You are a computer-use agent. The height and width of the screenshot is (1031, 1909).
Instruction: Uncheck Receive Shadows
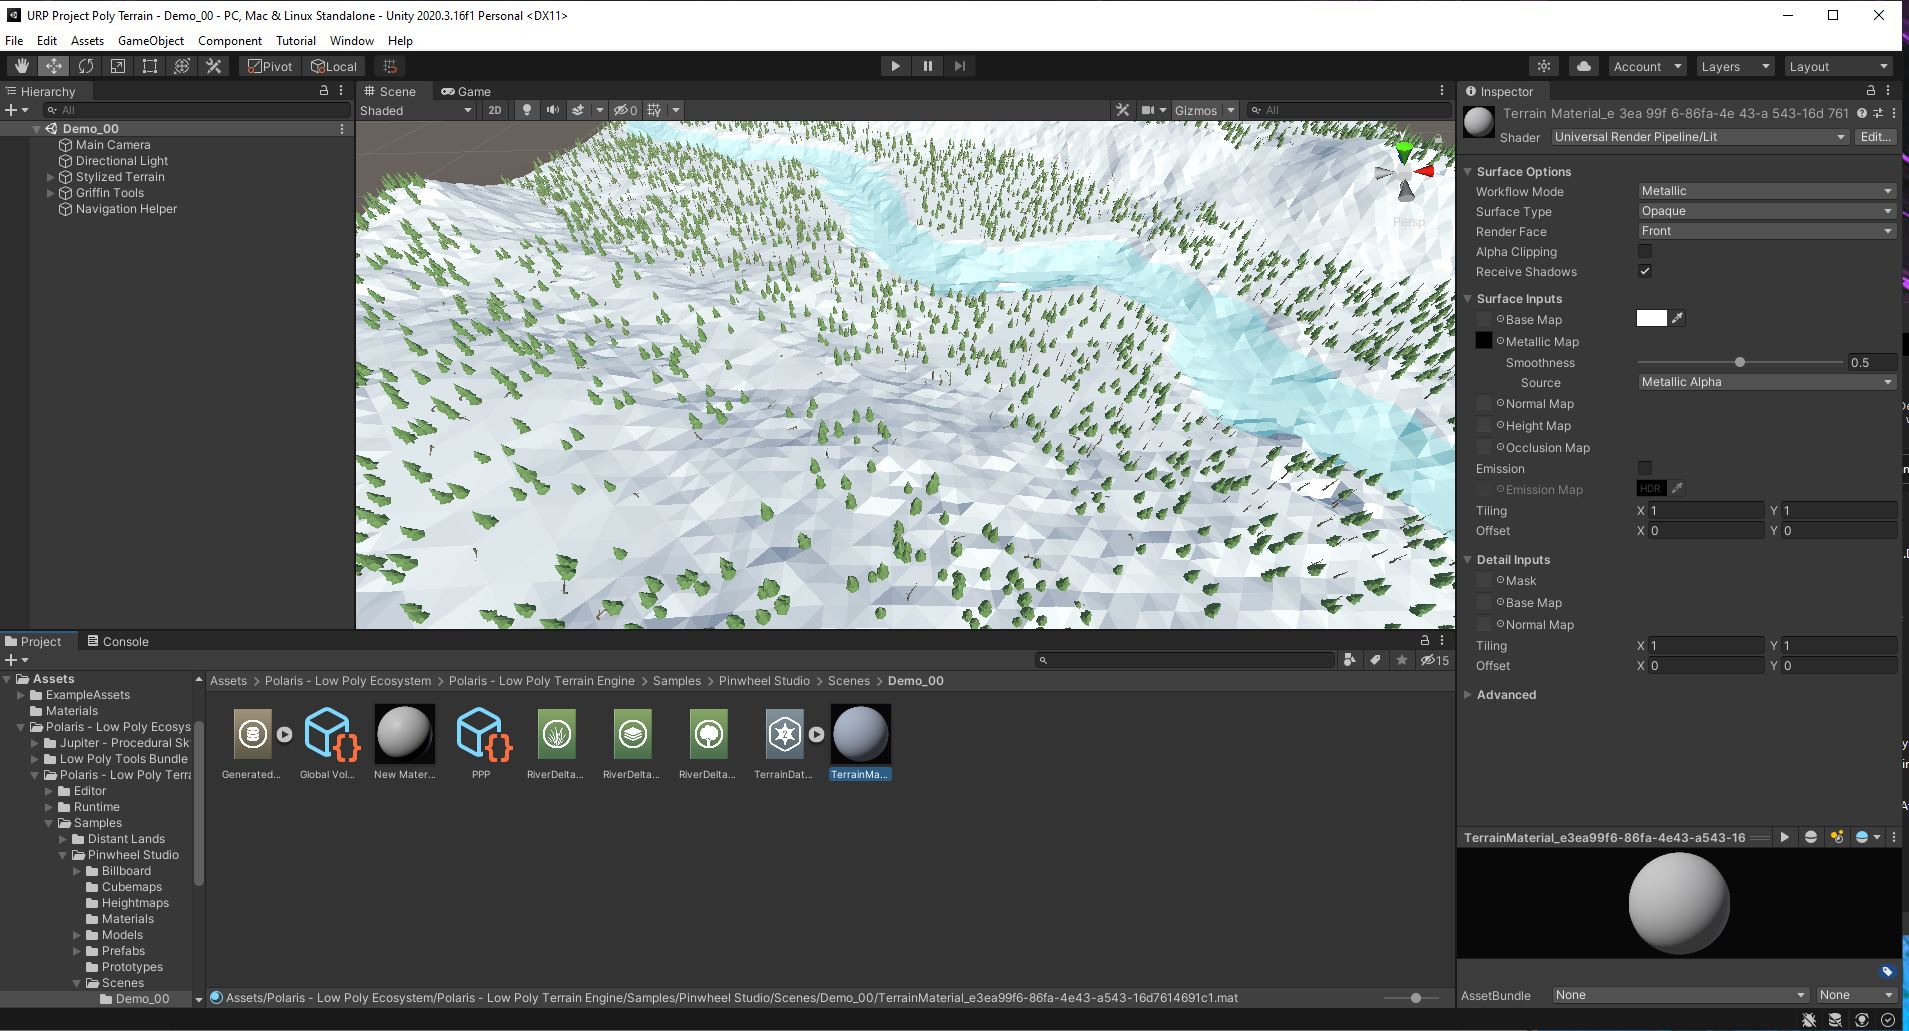[x=1645, y=271]
